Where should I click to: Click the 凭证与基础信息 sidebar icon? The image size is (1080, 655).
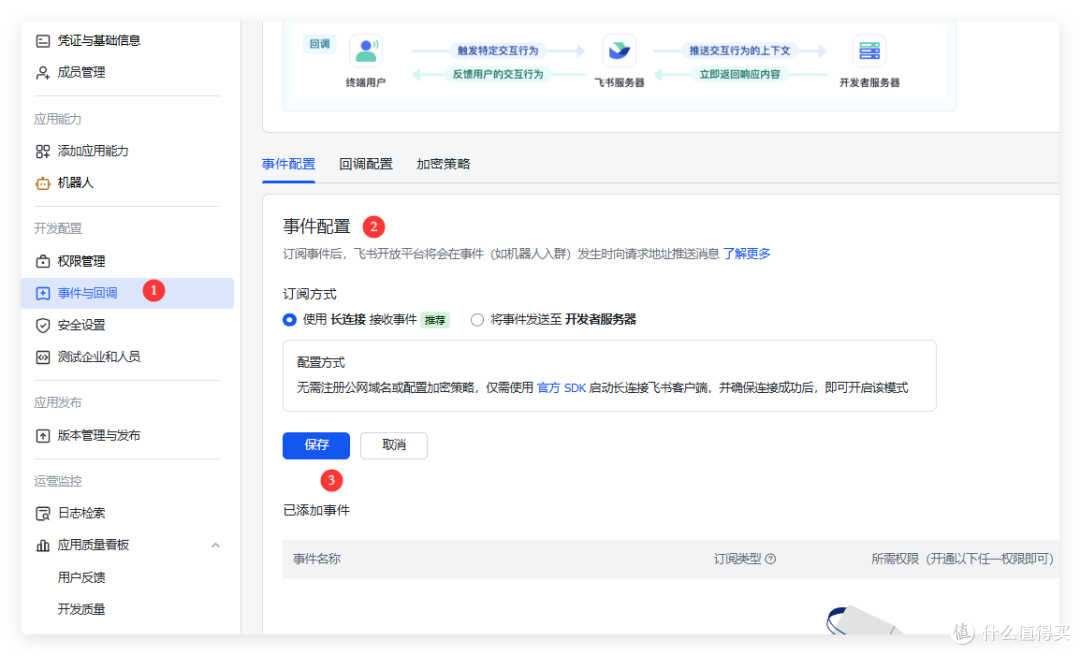(43, 41)
